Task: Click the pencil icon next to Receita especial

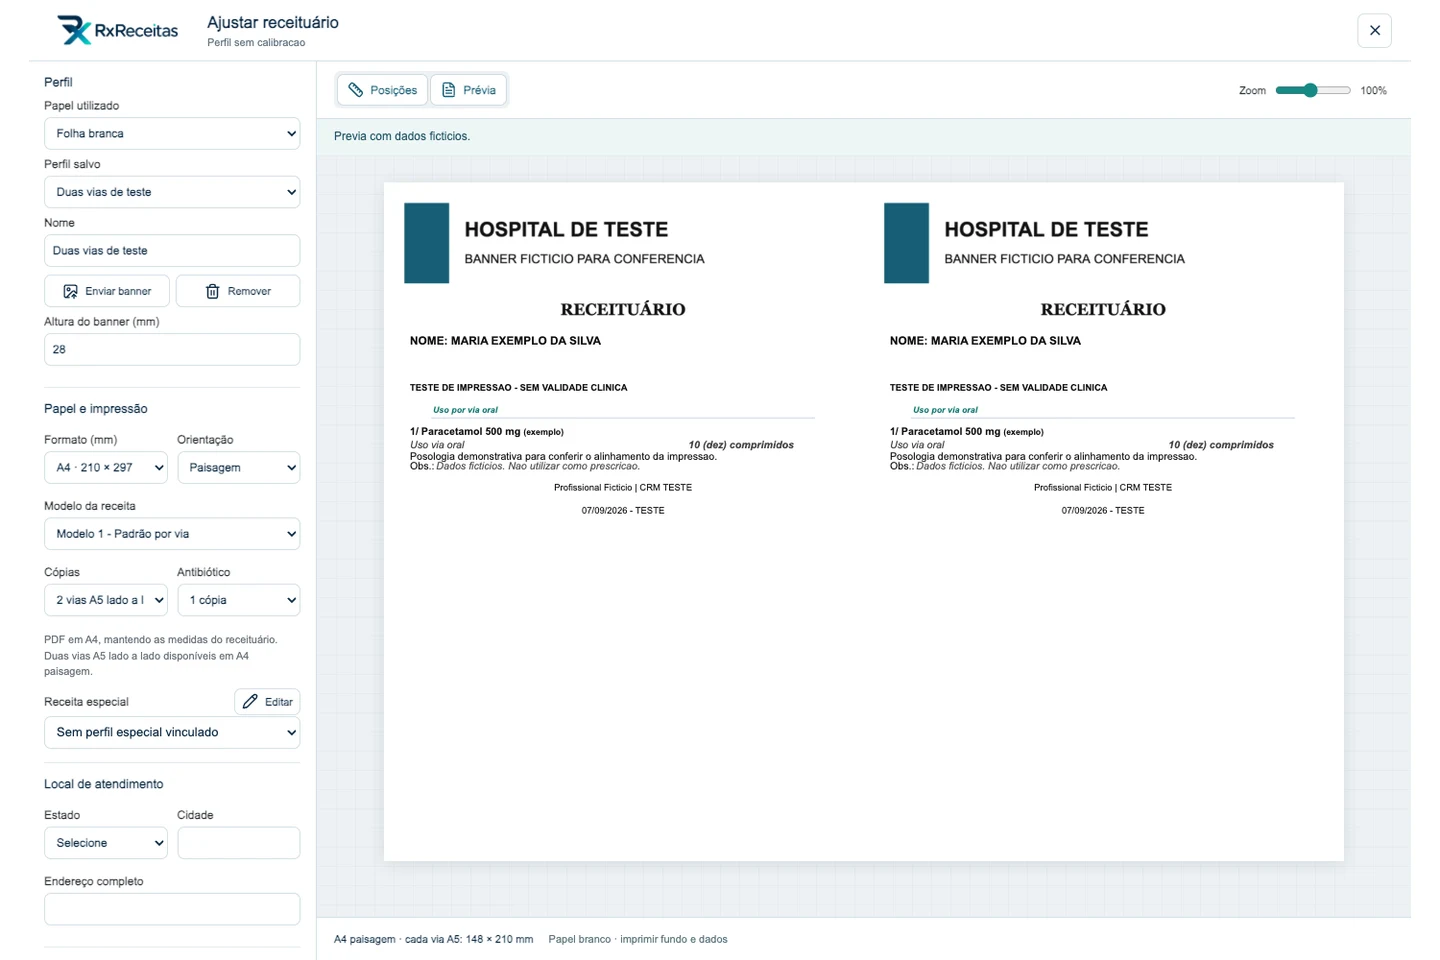Action: pos(250,702)
